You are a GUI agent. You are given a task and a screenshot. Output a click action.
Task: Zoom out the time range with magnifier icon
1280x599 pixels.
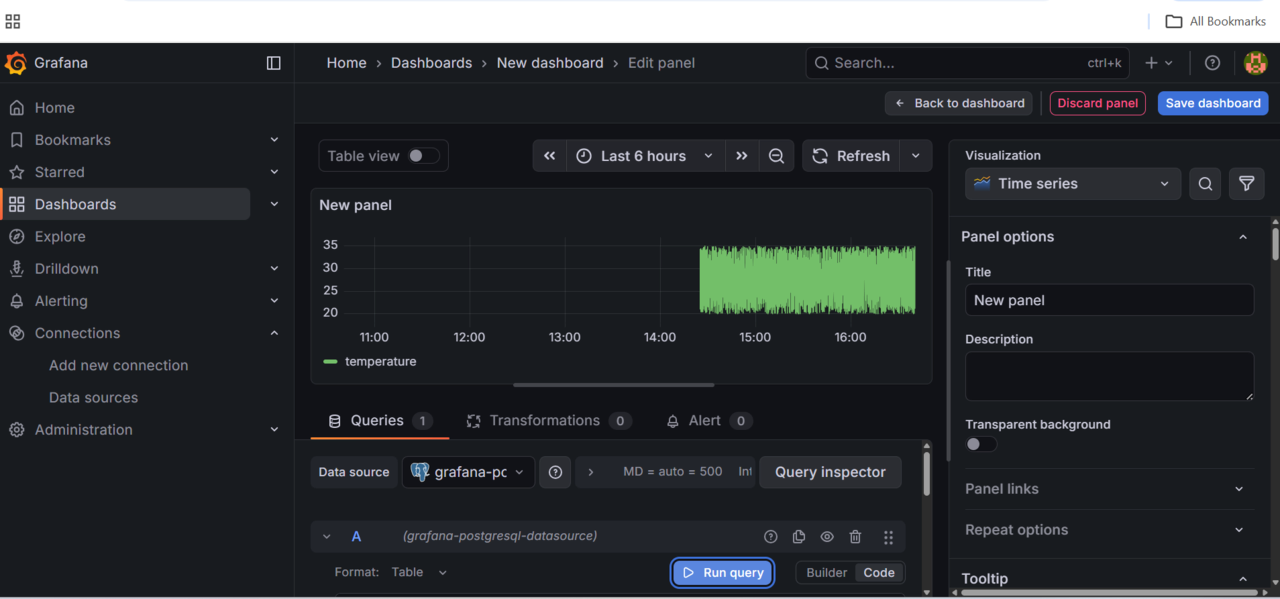pos(776,155)
